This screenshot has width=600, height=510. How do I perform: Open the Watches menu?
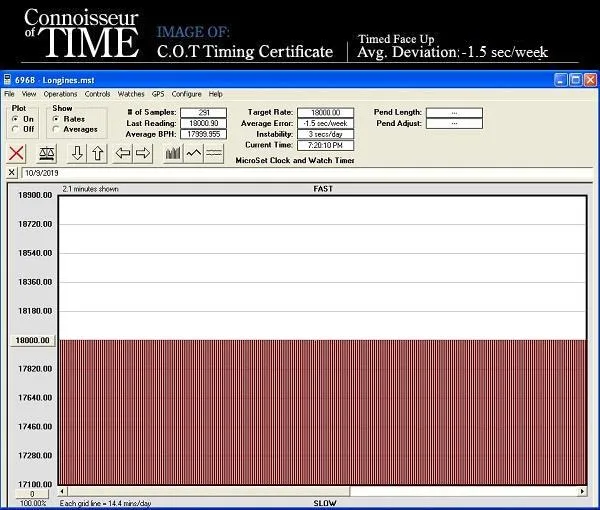point(131,94)
